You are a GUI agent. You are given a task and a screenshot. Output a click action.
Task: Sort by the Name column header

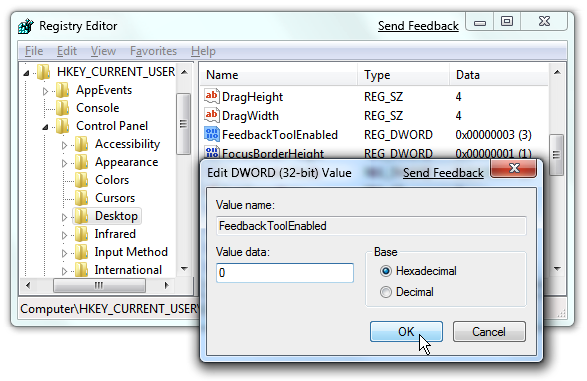pyautogui.click(x=278, y=75)
